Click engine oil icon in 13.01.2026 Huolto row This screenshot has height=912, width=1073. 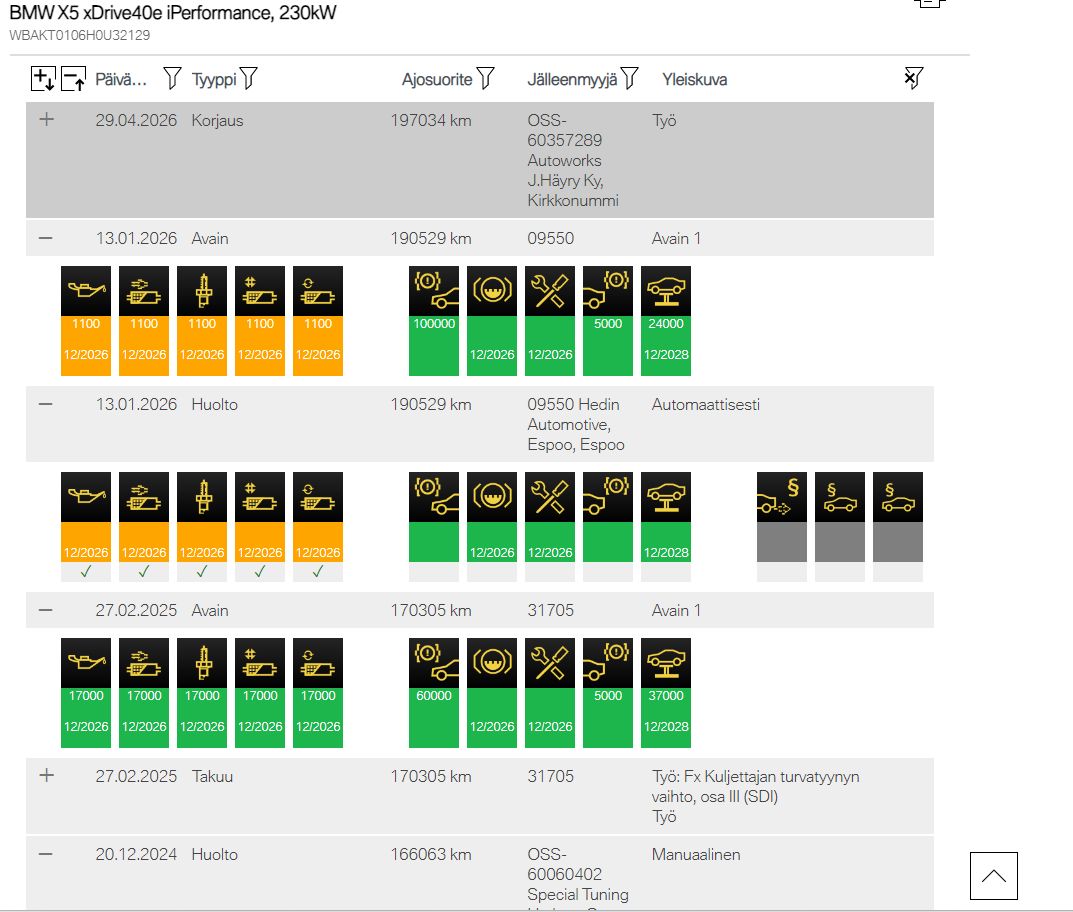pos(86,497)
